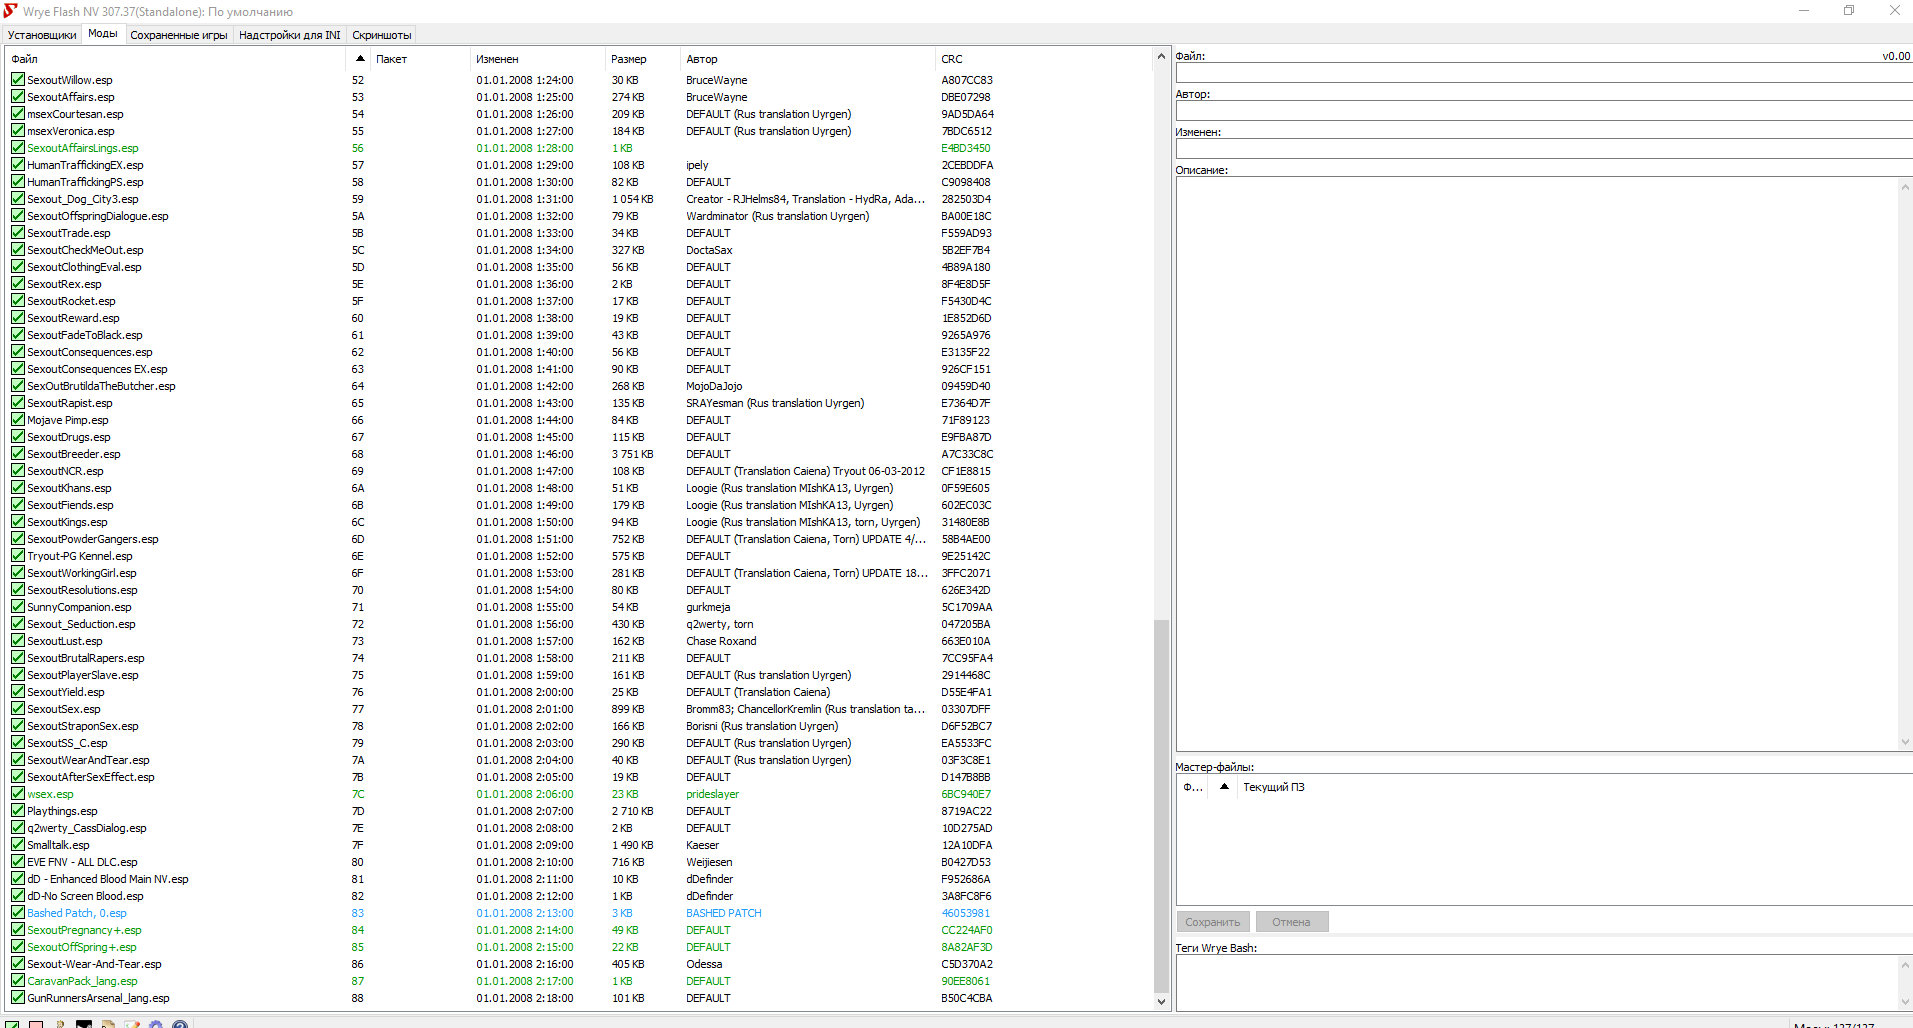Switch to the Установщики tab
1913x1028 pixels.
pos(42,35)
